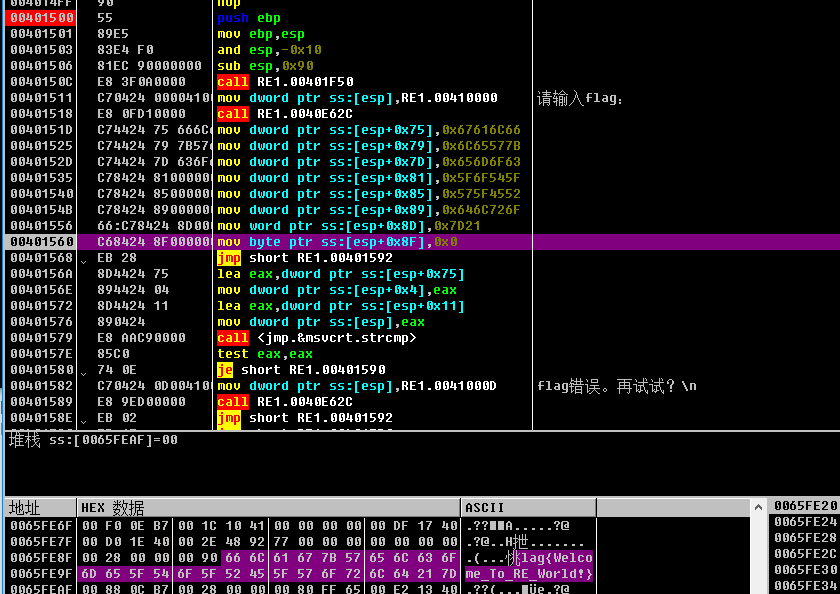Select the push ebp instruction

[x=249, y=18]
